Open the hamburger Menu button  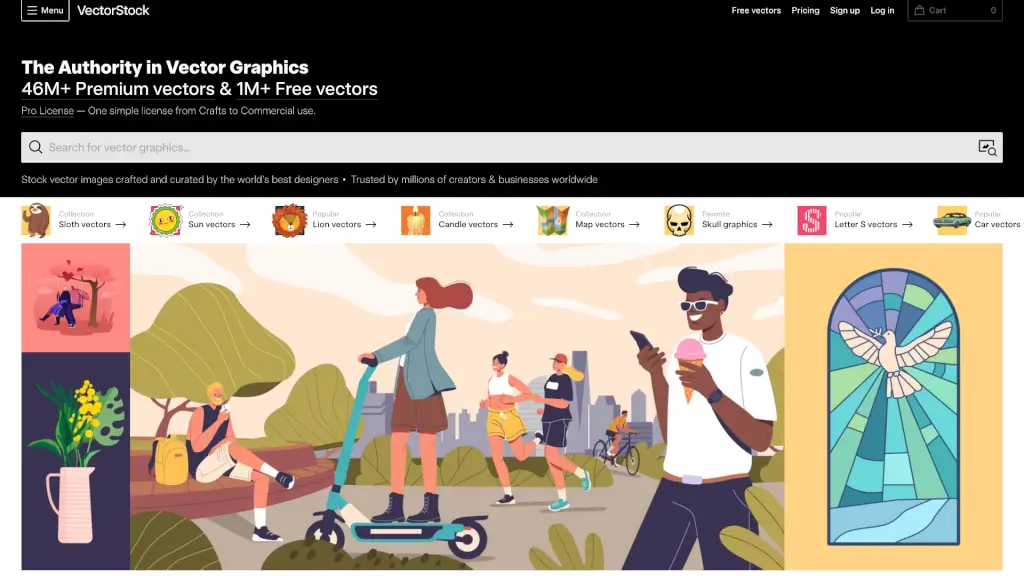[x=45, y=10]
